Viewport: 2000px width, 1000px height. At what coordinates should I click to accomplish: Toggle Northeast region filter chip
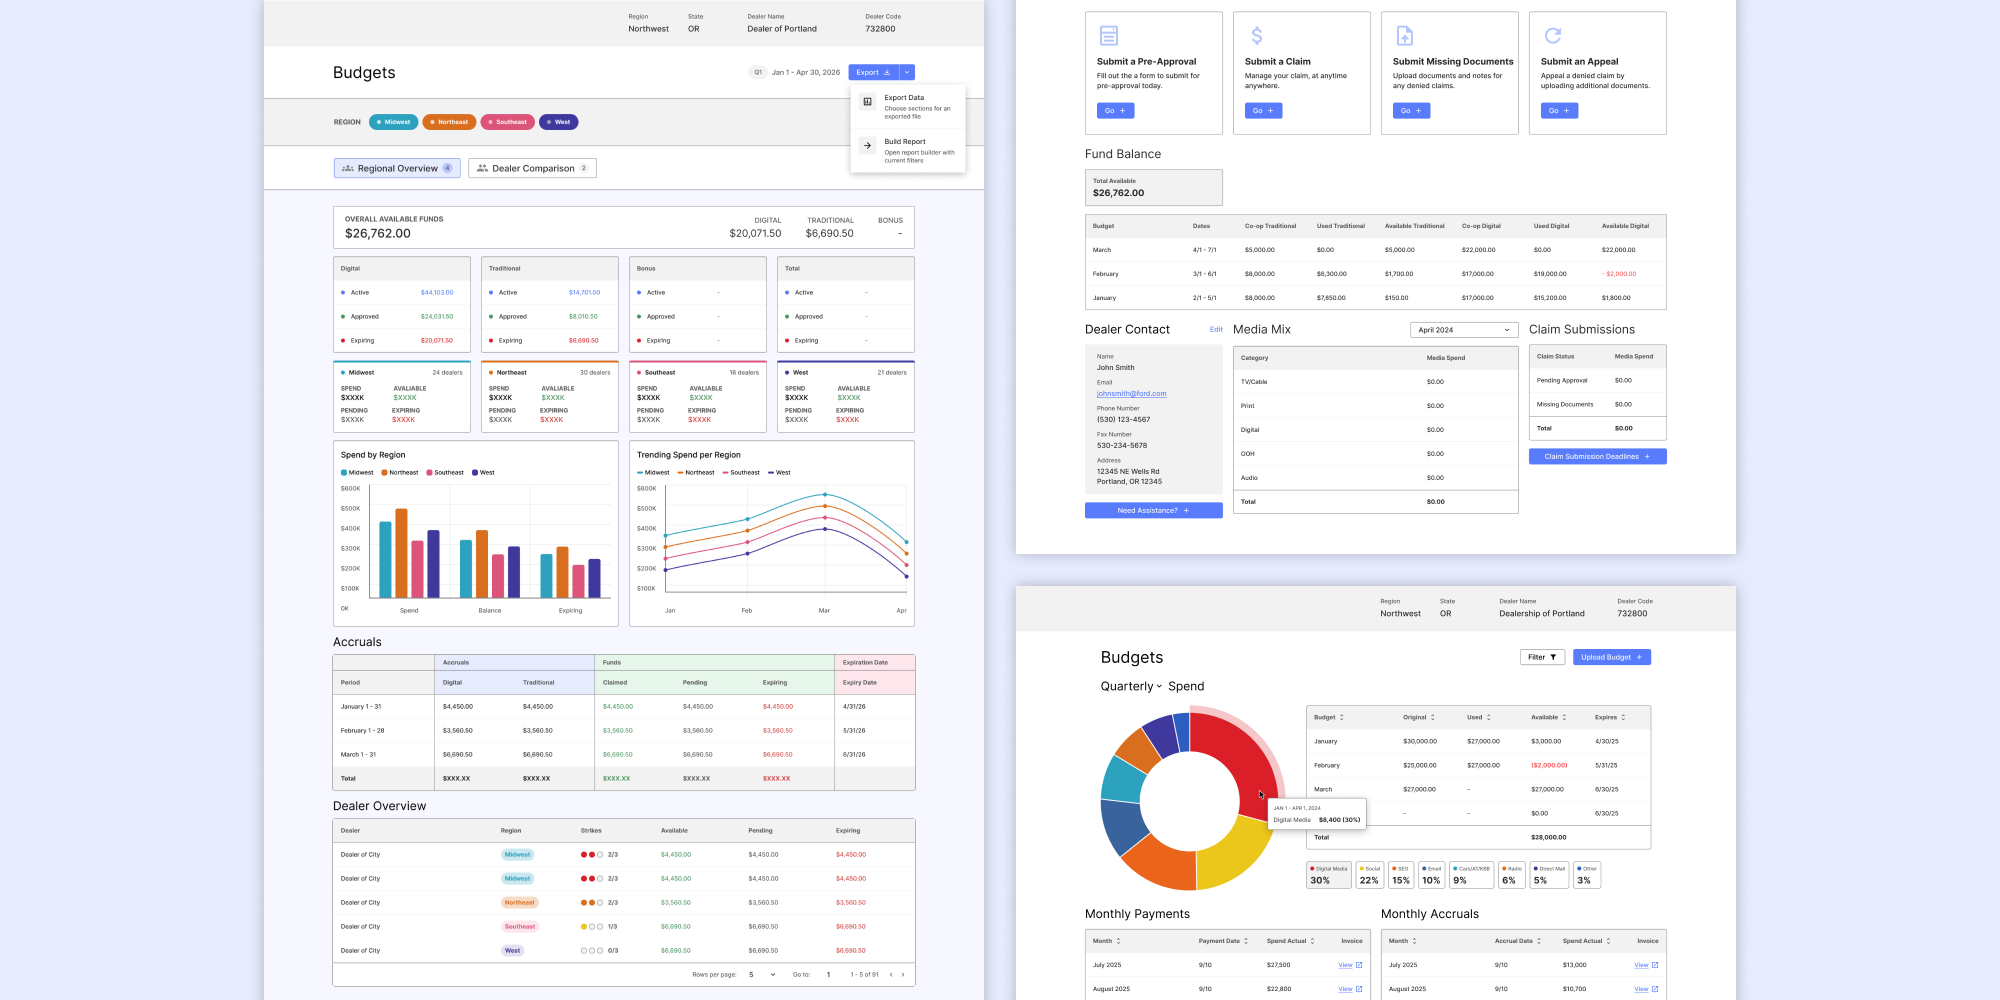[x=449, y=122]
